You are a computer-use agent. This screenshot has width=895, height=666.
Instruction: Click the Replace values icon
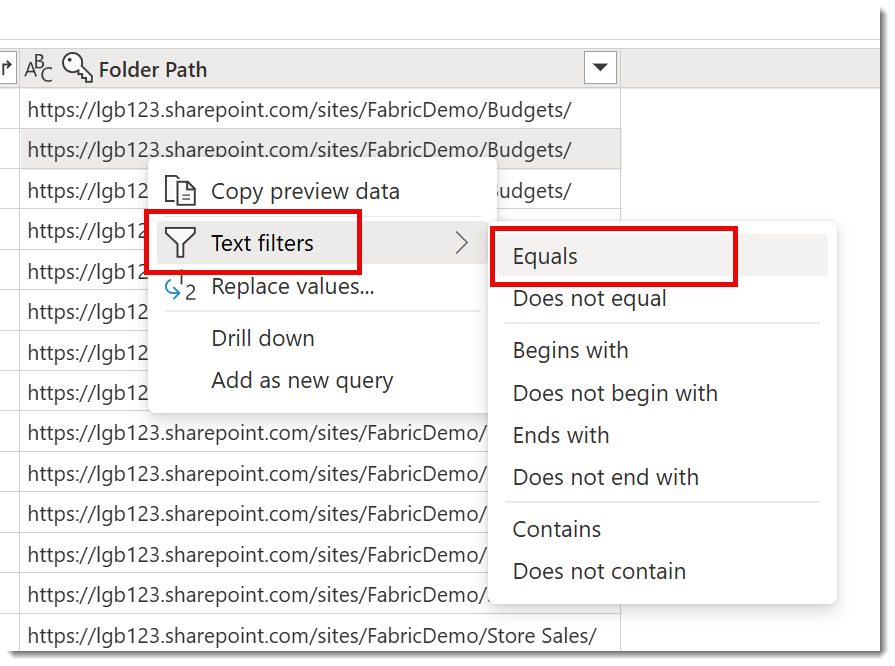point(180,288)
